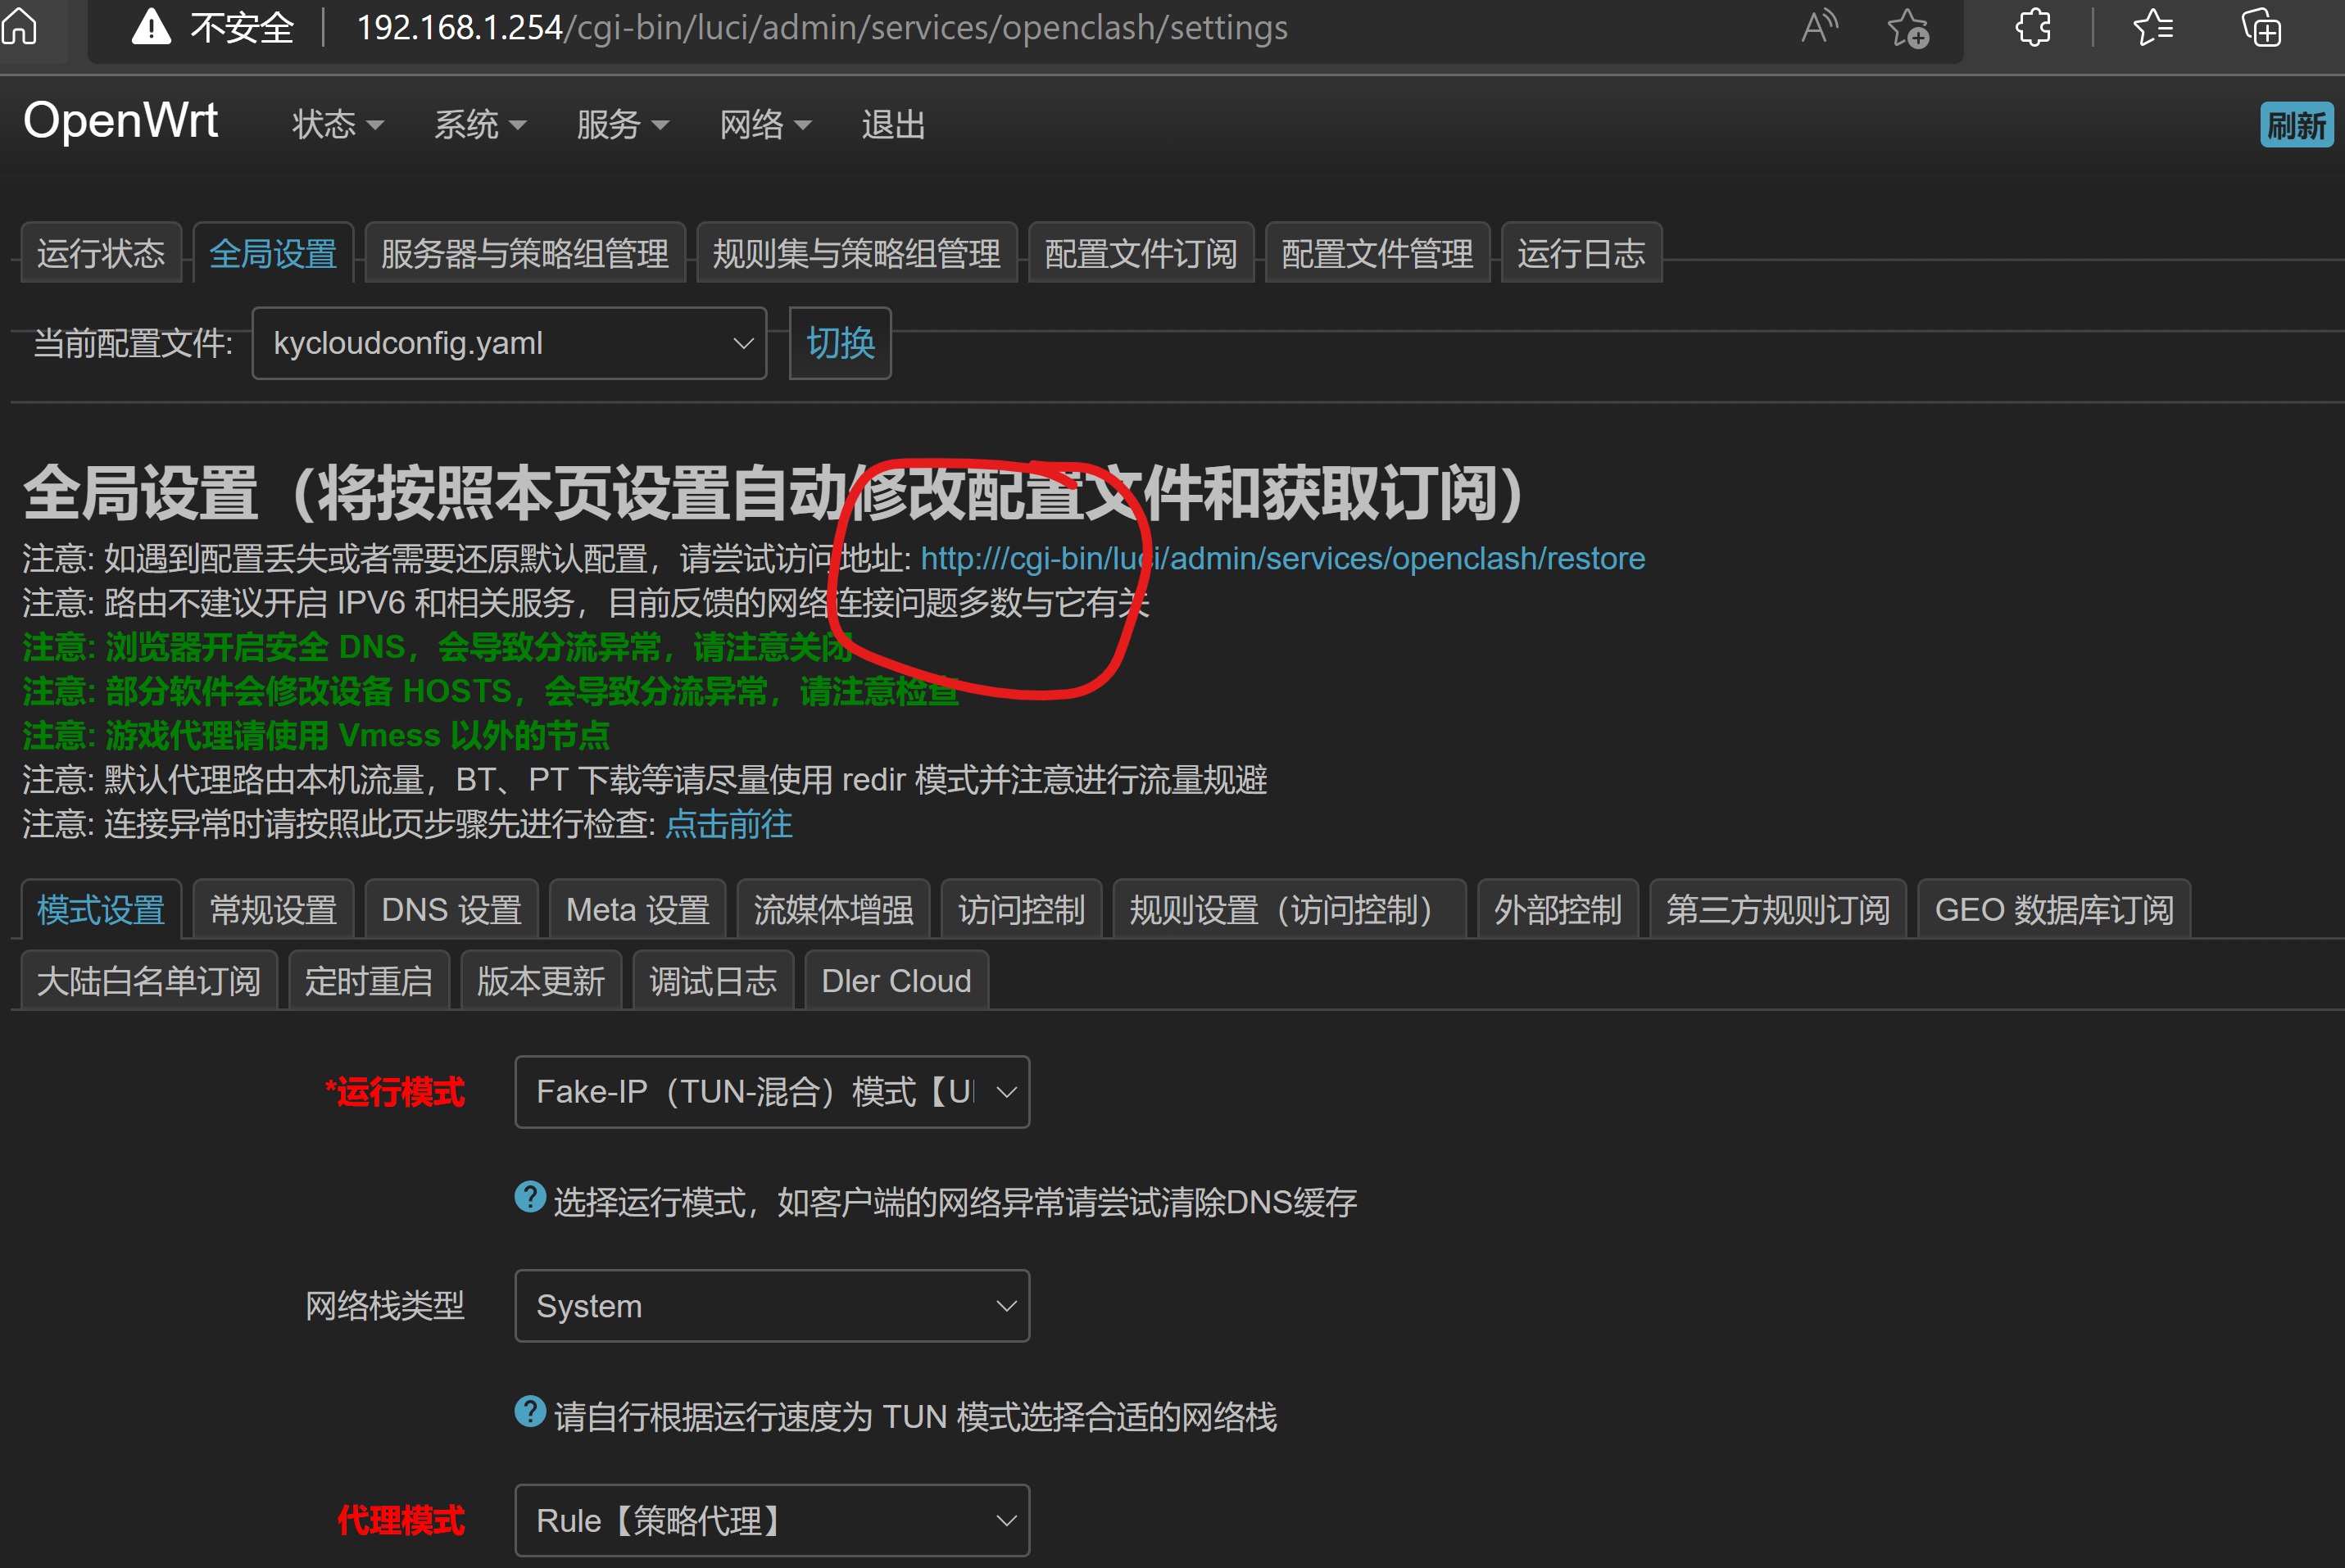Click the not-secure warning triangle icon
The height and width of the screenshot is (1568, 2345).
coord(151,27)
